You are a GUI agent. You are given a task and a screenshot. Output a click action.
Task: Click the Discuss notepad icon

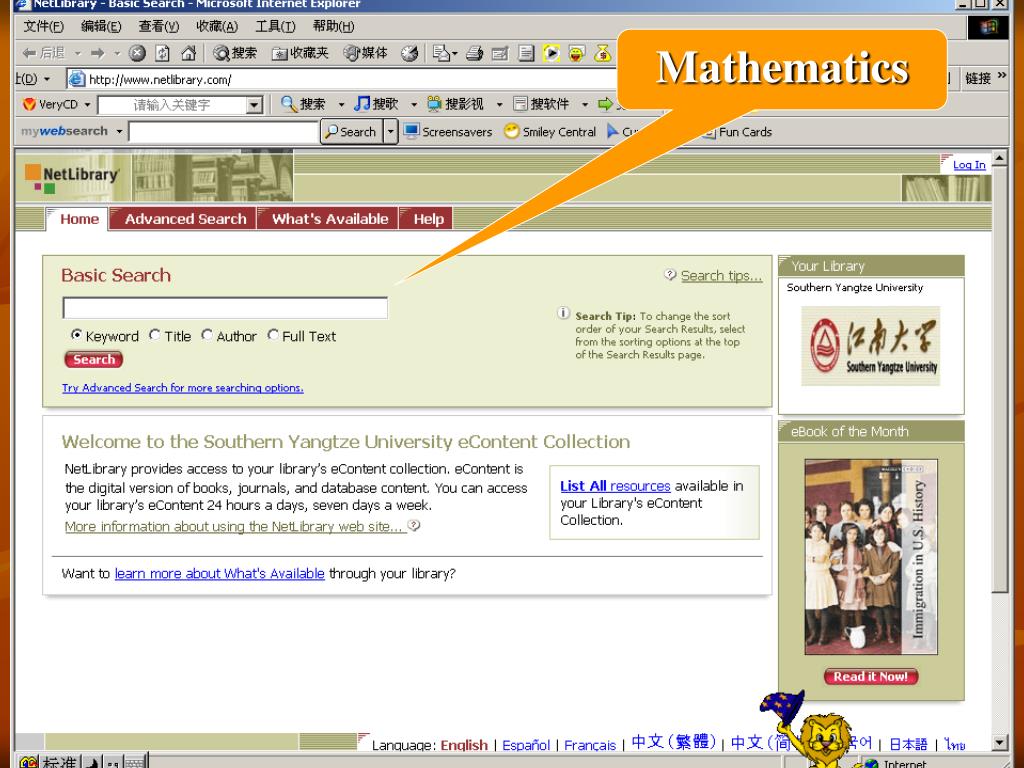pyautogui.click(x=526, y=53)
